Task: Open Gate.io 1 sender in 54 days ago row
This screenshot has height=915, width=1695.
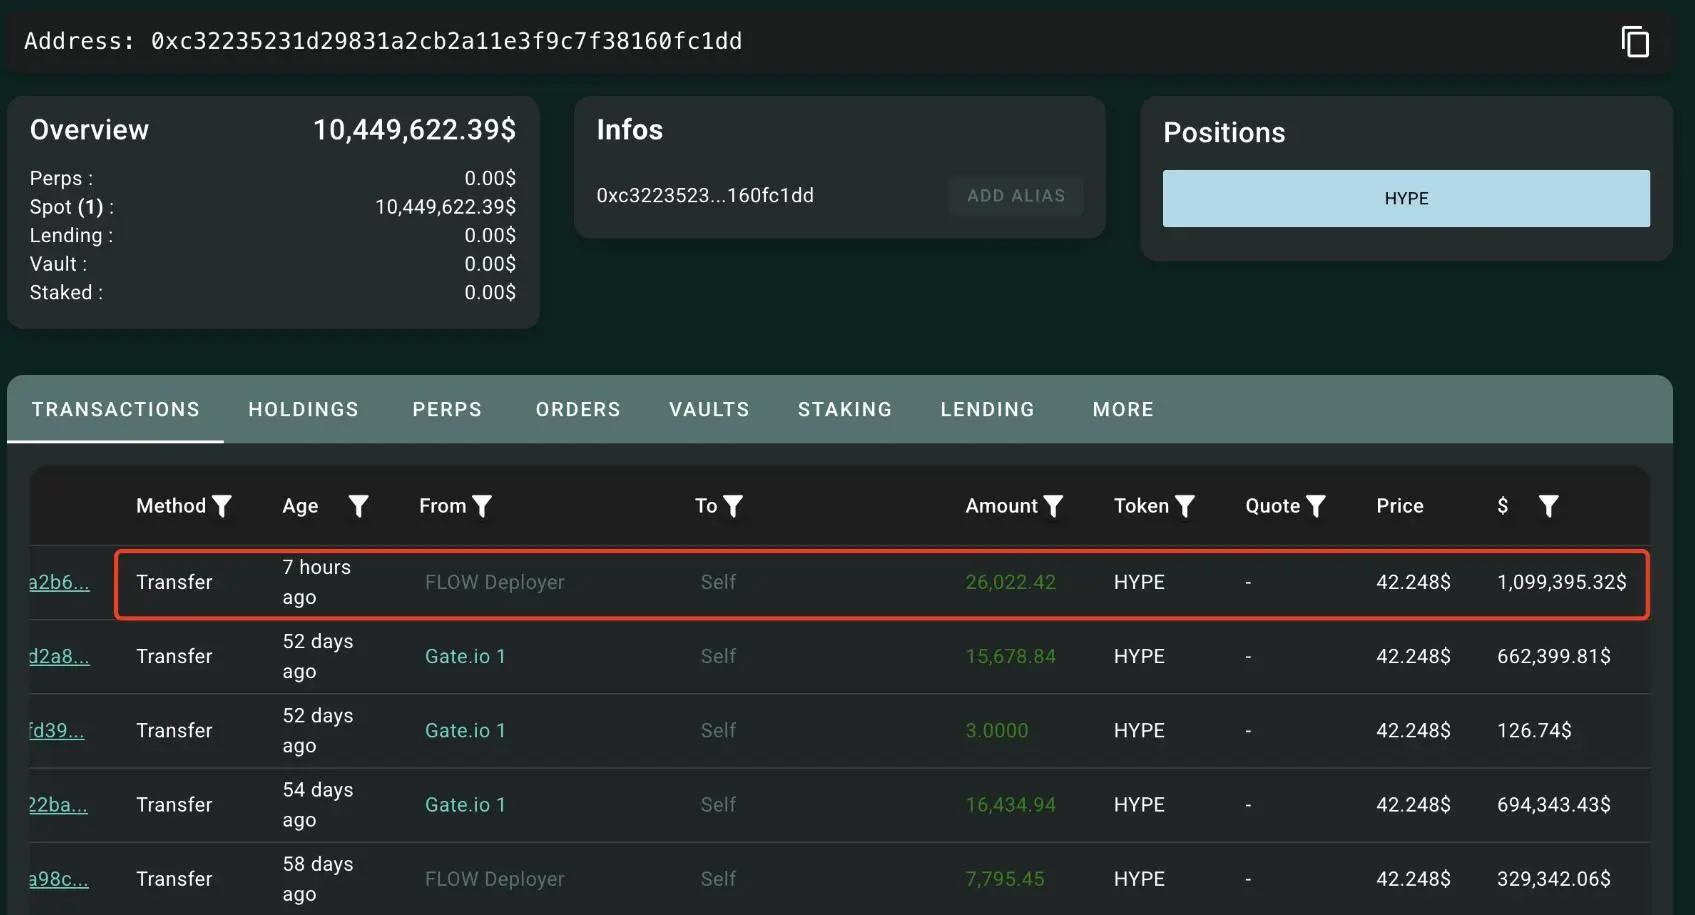Action: [x=465, y=804]
